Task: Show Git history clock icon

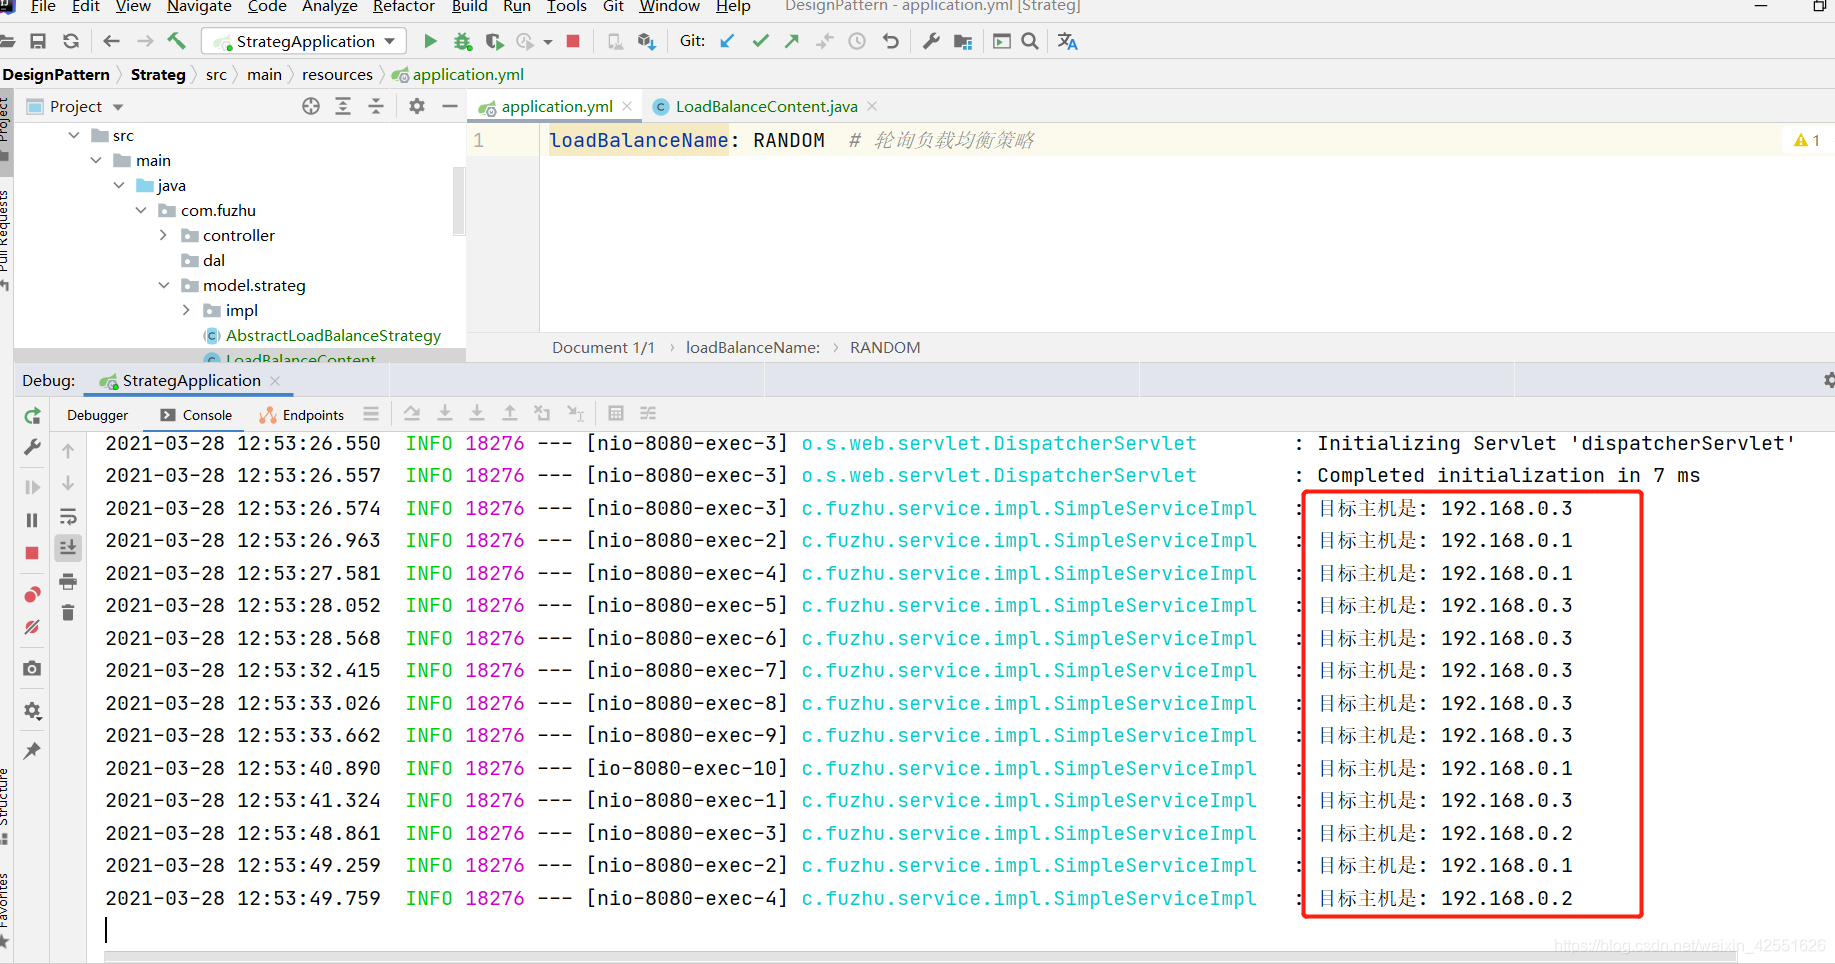Action: click(x=857, y=41)
